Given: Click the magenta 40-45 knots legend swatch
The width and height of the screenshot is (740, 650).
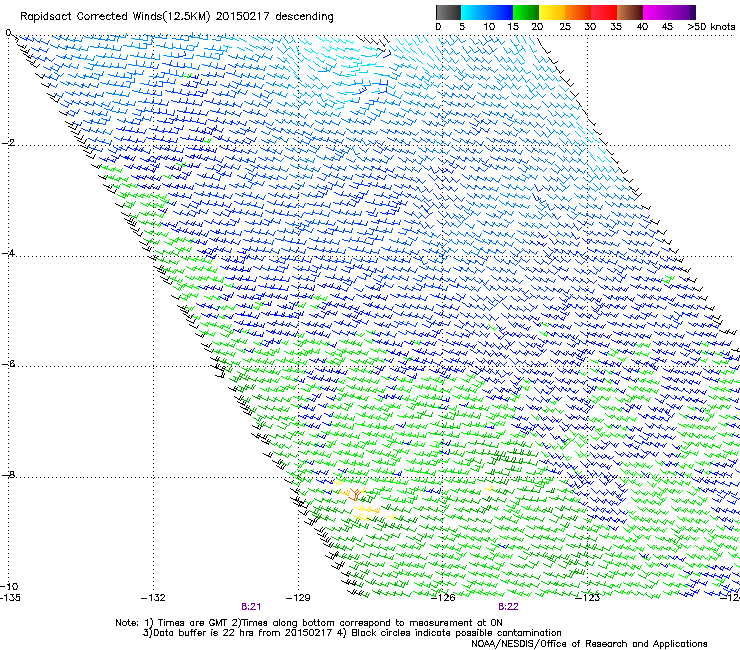Looking at the screenshot, I should click(656, 12).
